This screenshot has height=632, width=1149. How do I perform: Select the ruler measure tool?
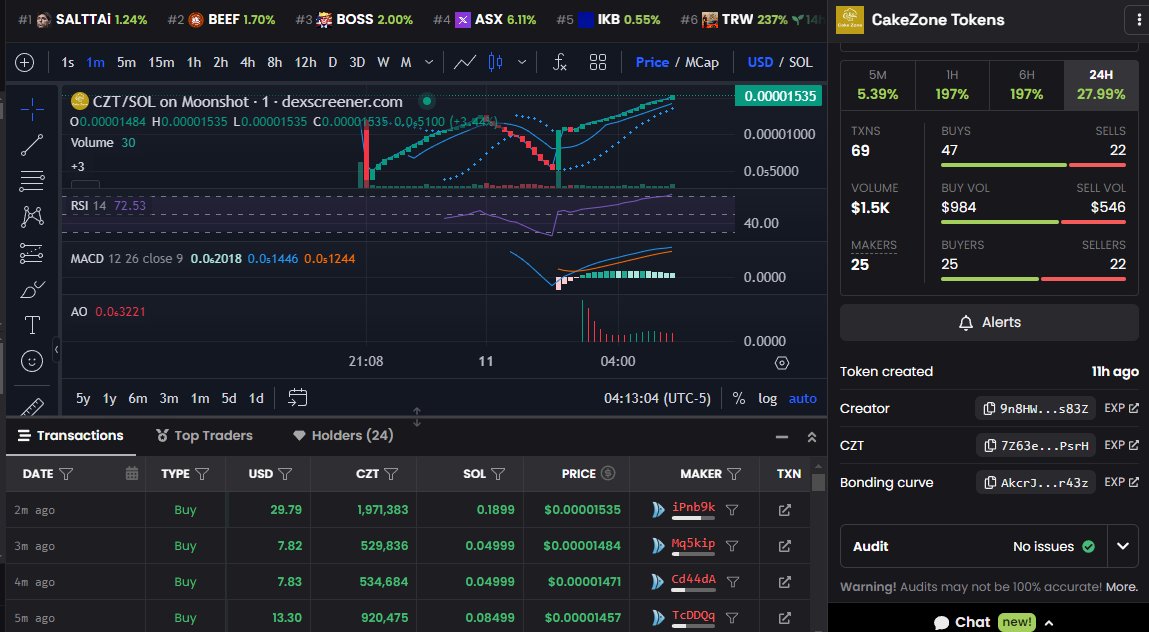[32, 407]
